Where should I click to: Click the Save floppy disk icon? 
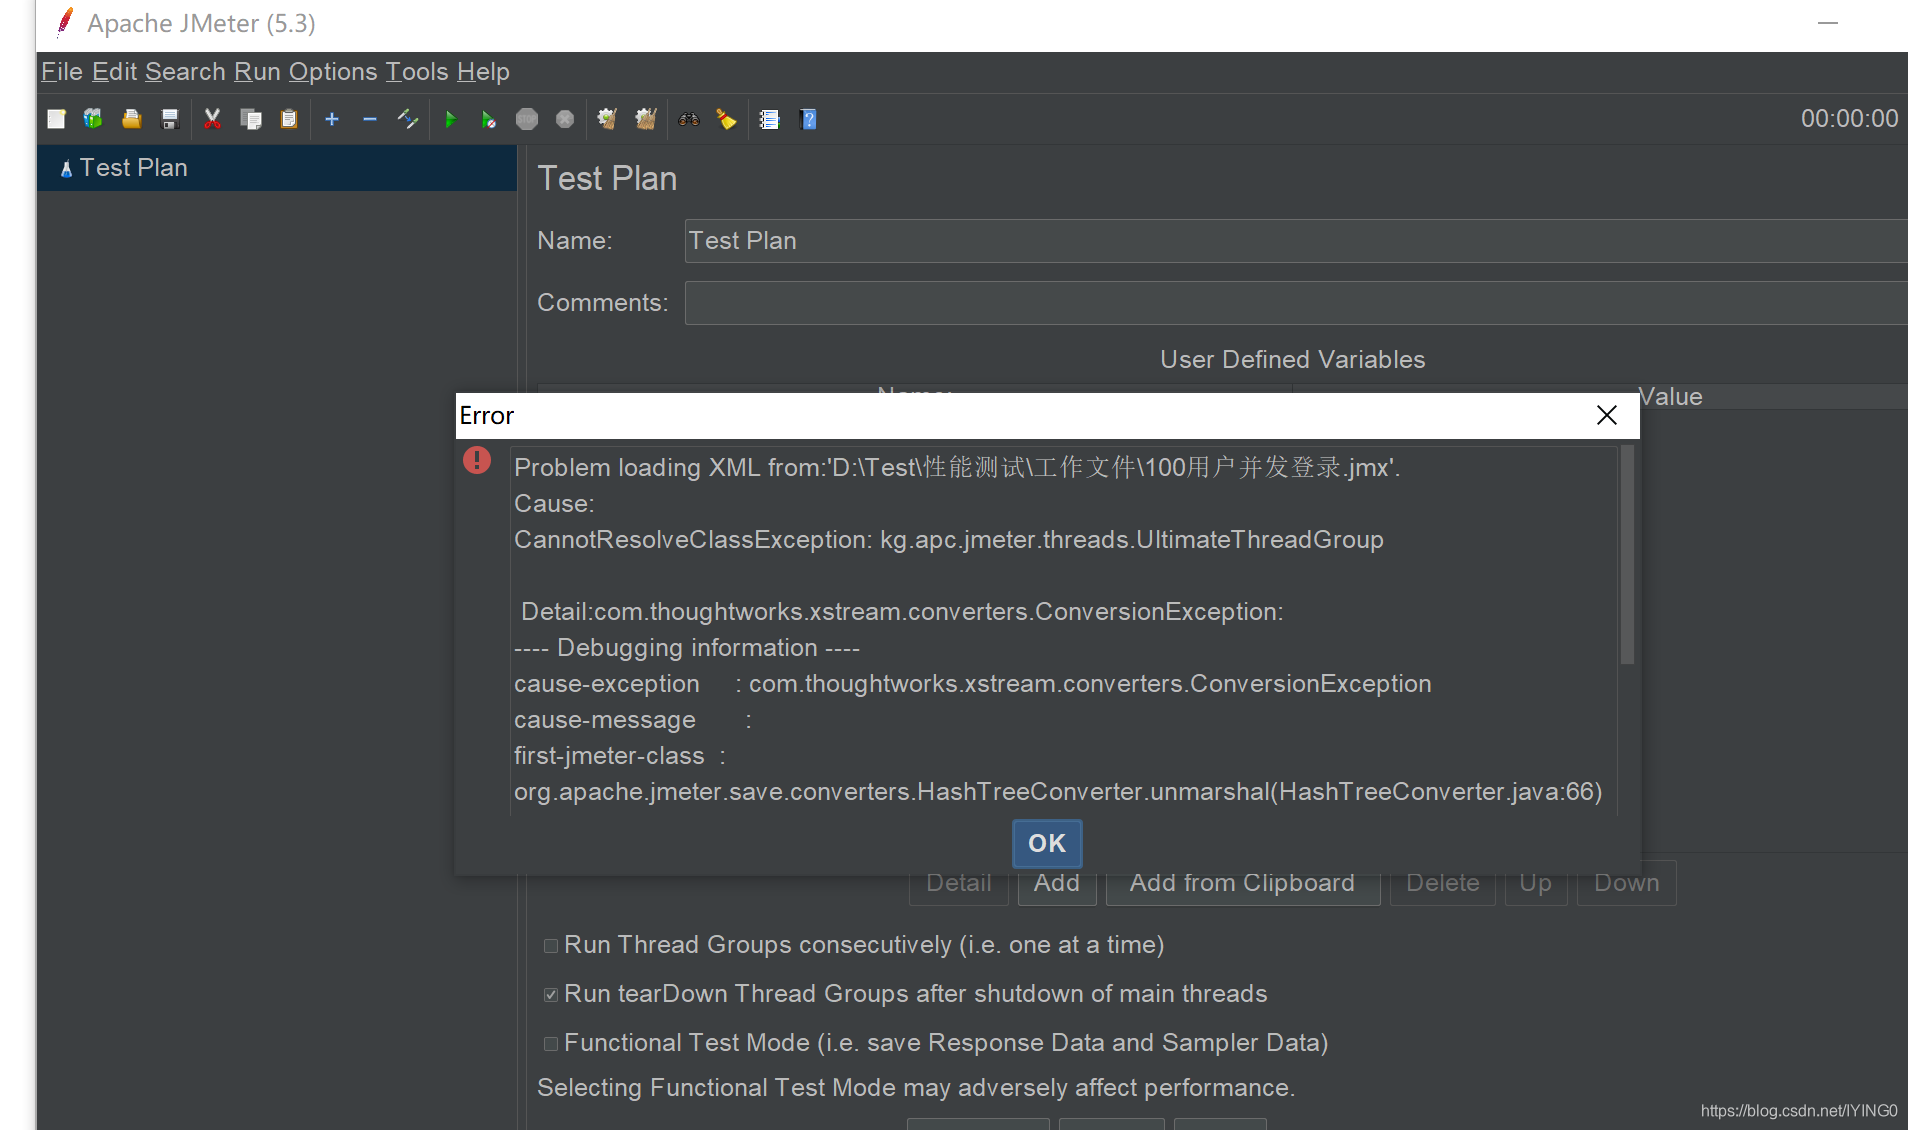[170, 119]
